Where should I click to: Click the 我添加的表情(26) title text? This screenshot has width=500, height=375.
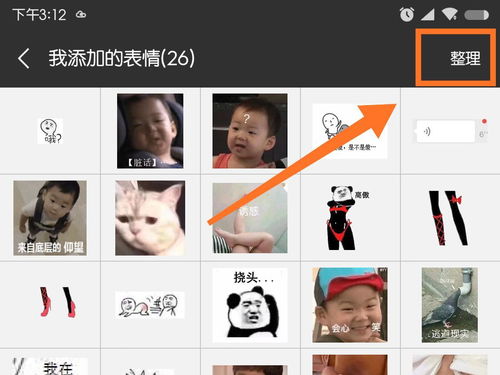click(122, 59)
